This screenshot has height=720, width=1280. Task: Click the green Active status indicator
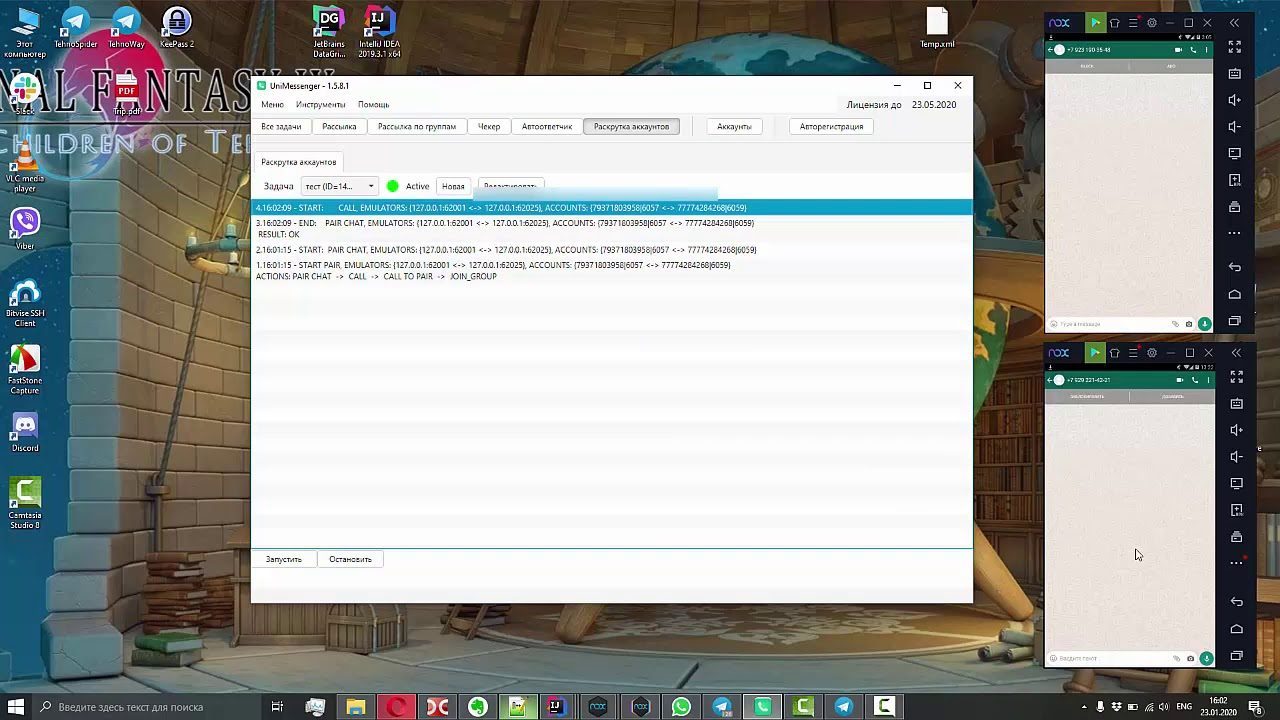[x=392, y=186]
